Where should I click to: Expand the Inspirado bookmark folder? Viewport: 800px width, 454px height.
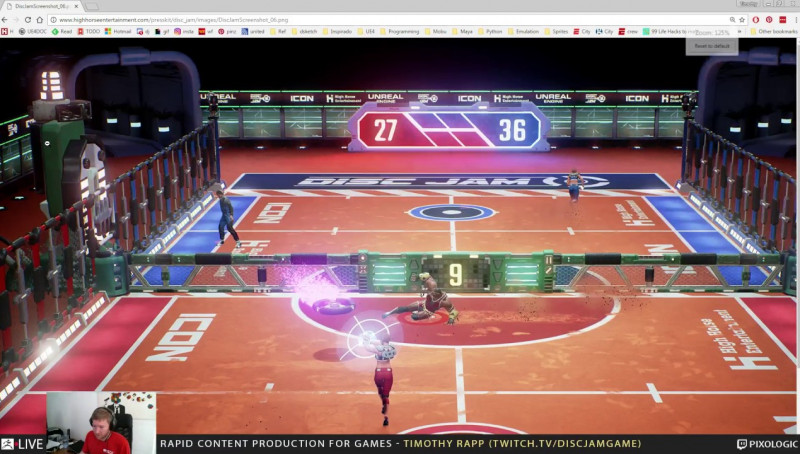(337, 32)
